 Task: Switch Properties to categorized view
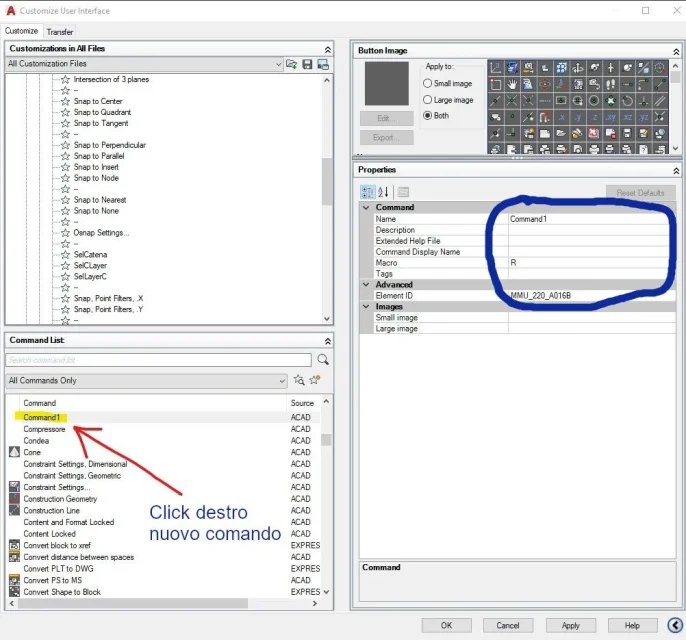pyautogui.click(x=368, y=192)
